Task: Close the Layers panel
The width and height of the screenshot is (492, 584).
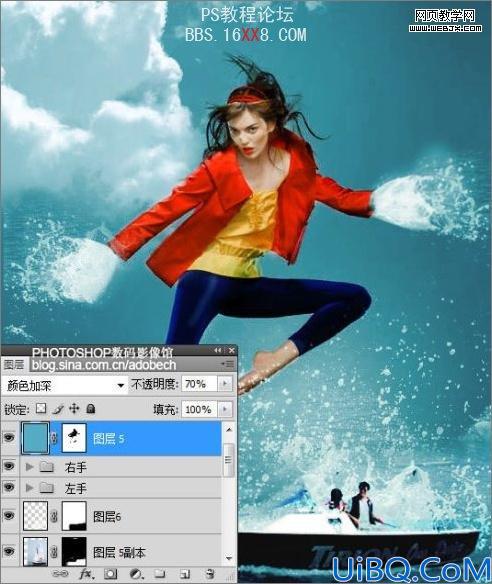Action: coord(232,350)
